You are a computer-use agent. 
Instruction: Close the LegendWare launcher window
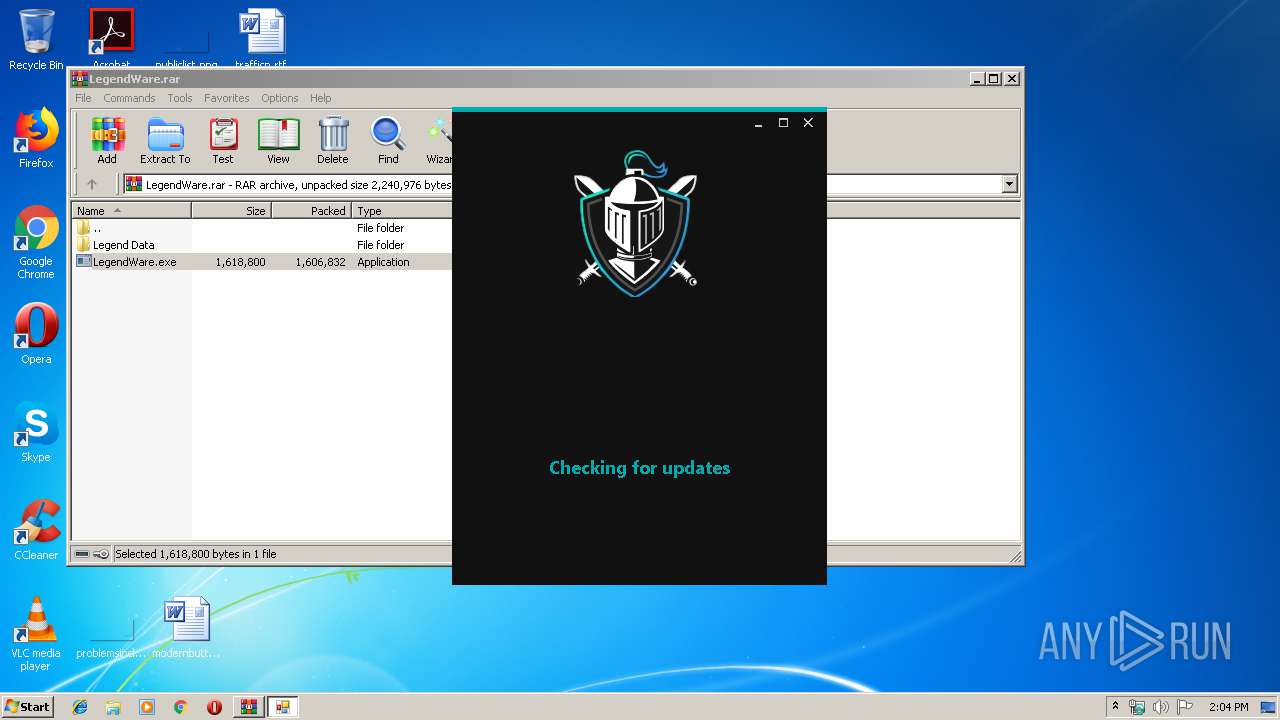[x=808, y=123]
